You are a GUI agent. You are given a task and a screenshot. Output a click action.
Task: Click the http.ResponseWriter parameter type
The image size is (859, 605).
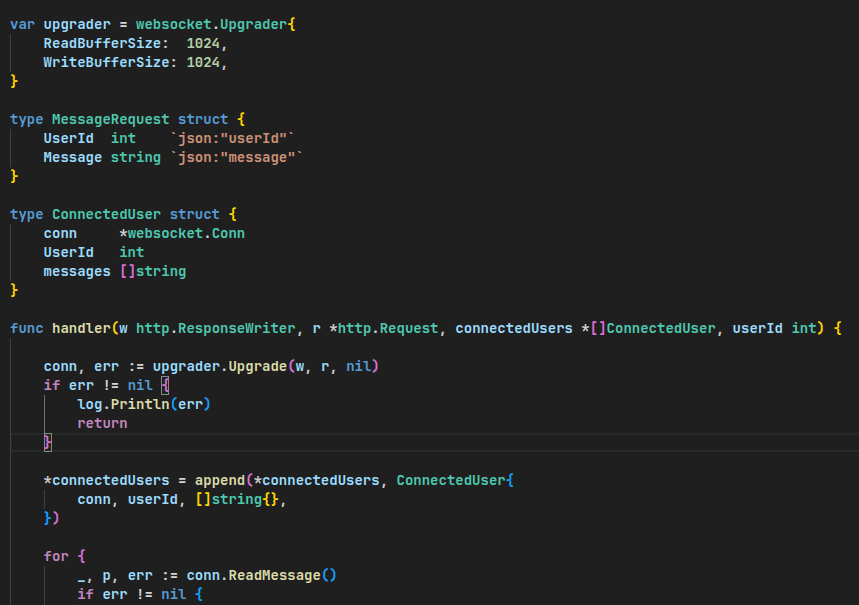[x=216, y=328]
